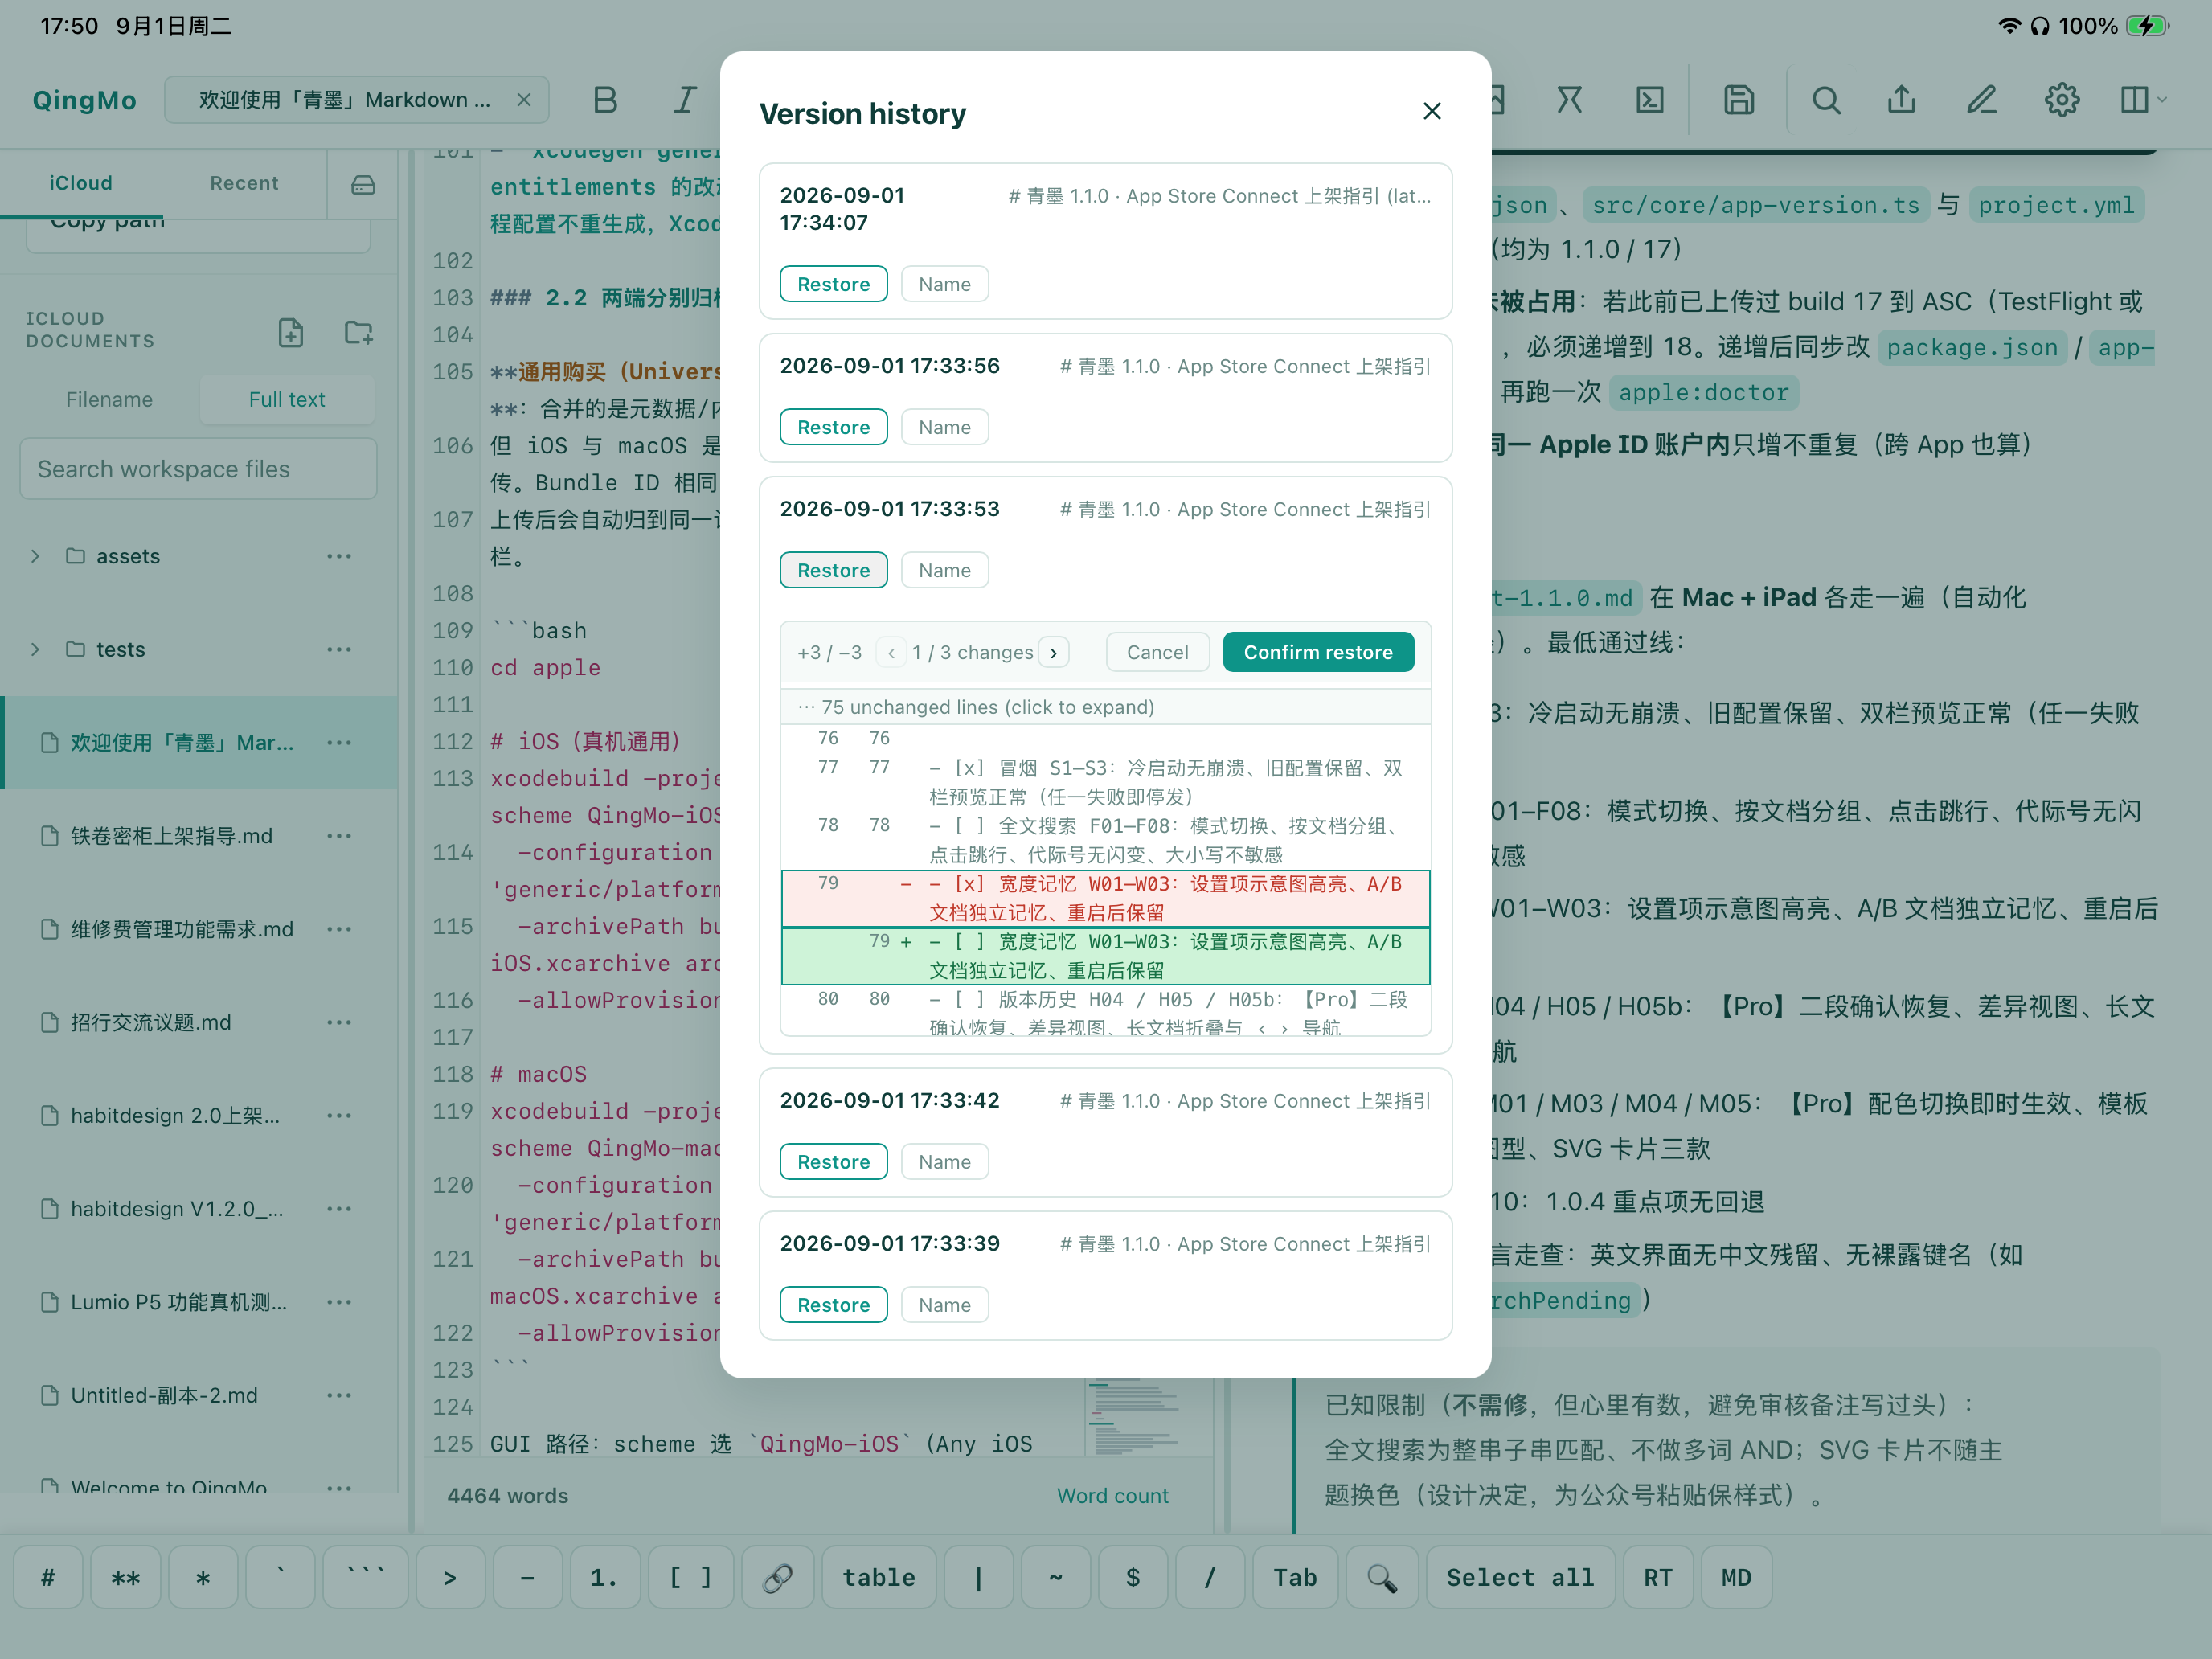Insert bold ** shortcut key

[125, 1577]
